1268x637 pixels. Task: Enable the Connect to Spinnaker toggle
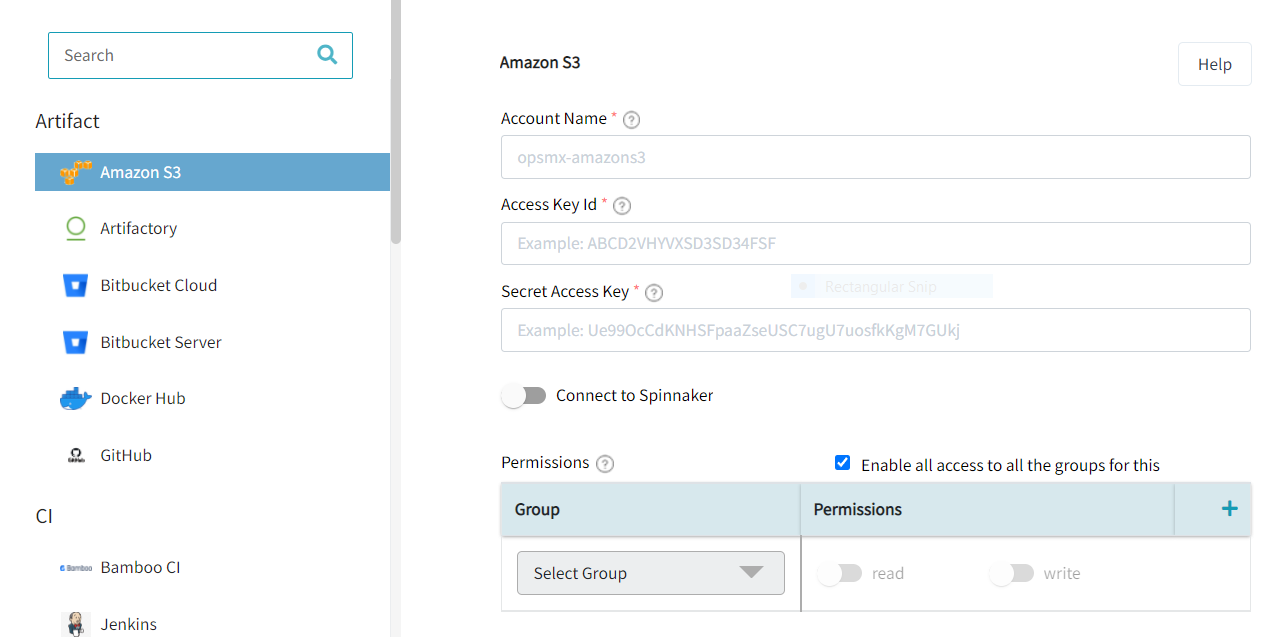click(523, 395)
